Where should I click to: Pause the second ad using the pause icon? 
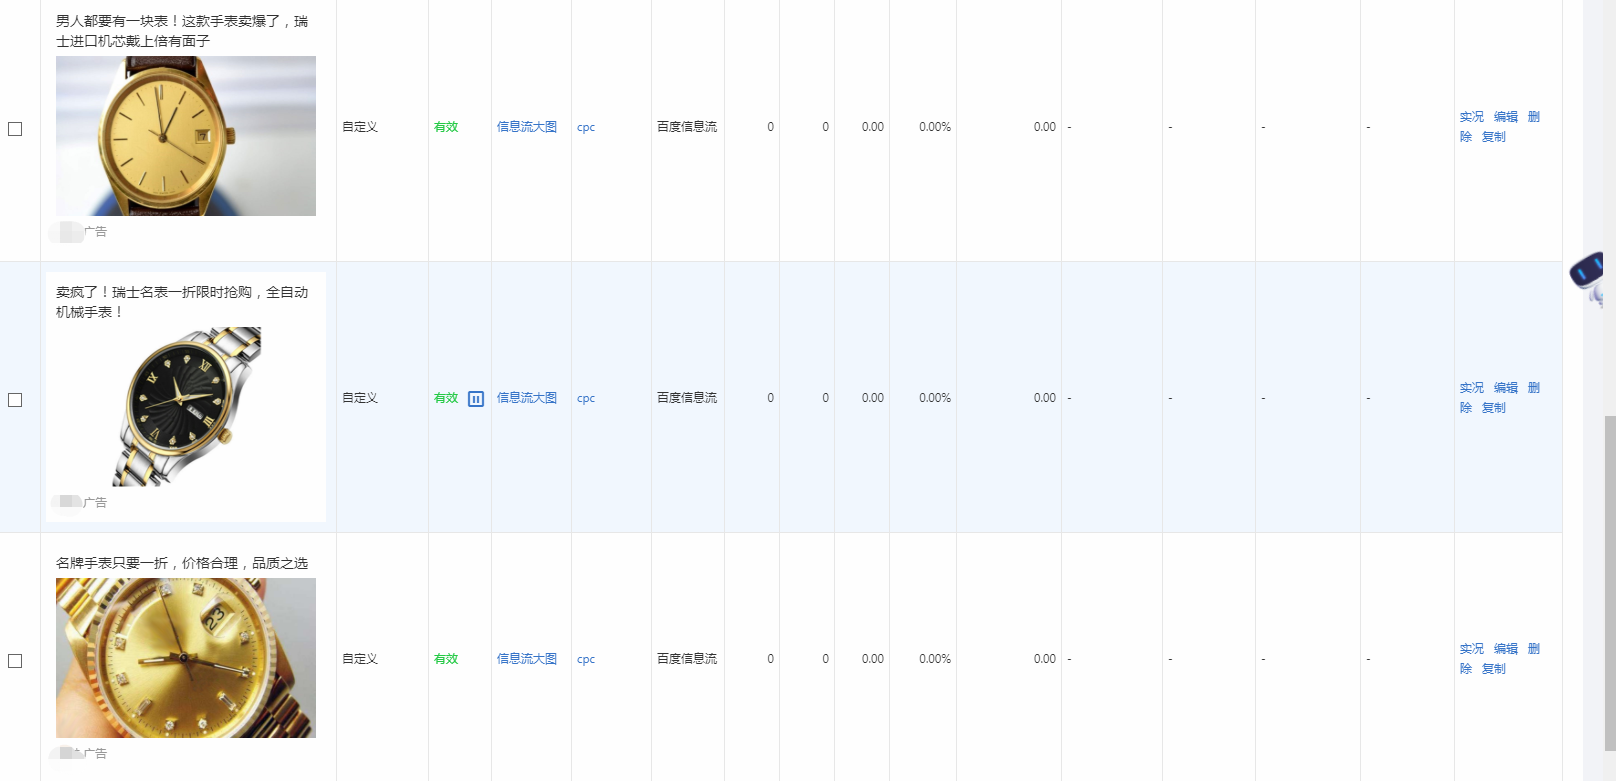[x=476, y=399]
